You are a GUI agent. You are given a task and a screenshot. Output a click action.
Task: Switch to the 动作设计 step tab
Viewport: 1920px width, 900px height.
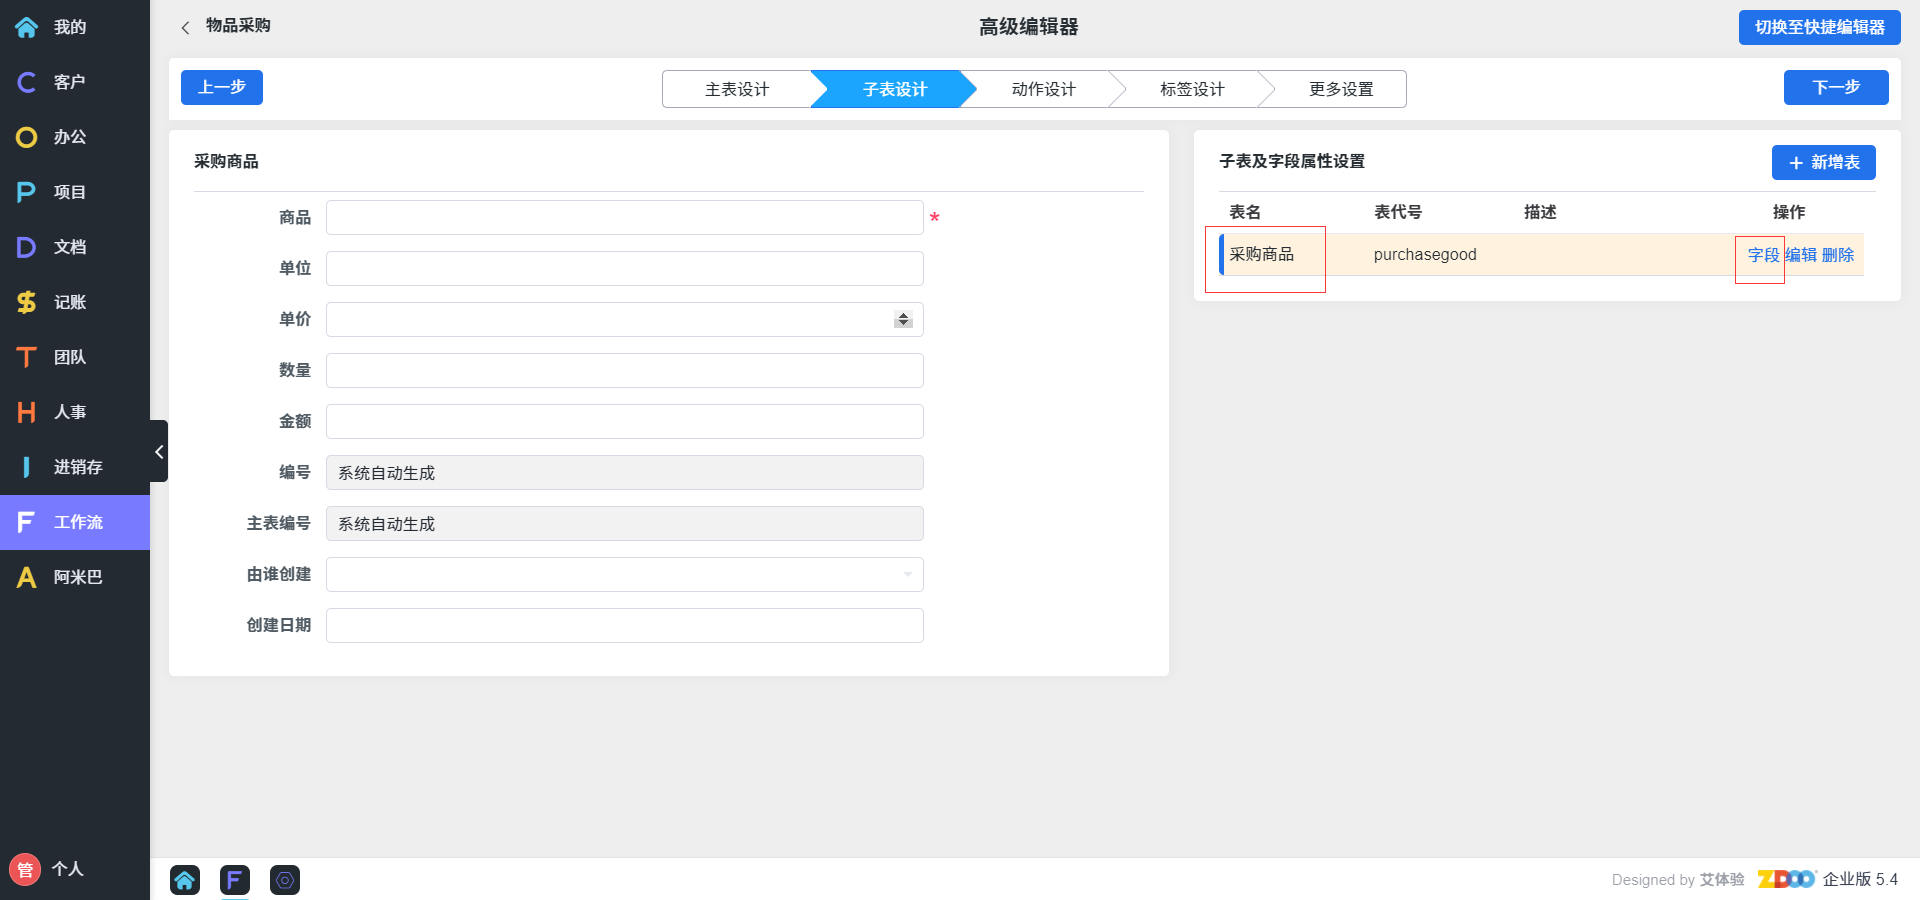click(1043, 89)
